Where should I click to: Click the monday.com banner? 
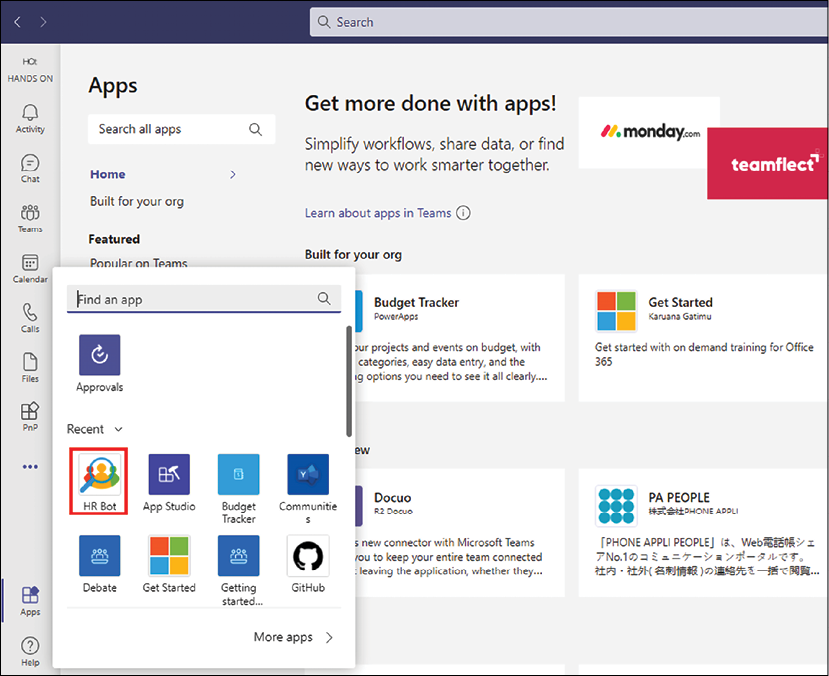point(649,132)
